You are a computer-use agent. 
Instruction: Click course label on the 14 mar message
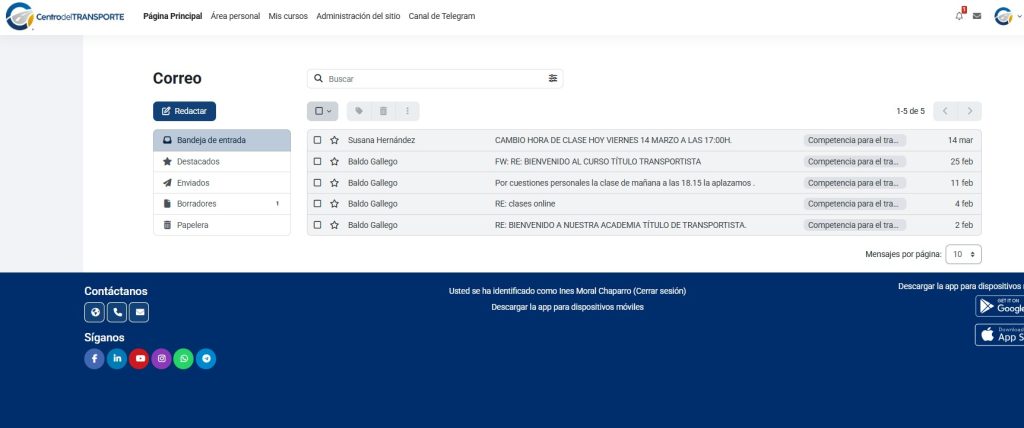coord(855,140)
